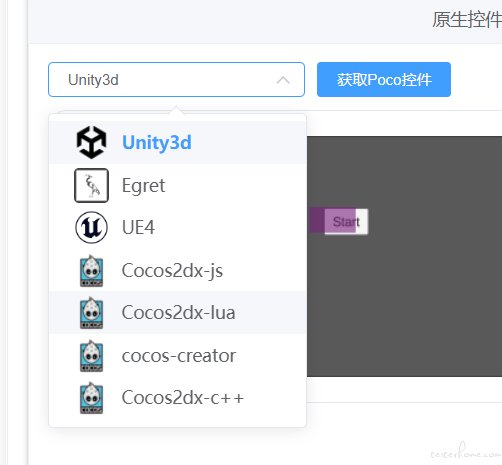Open the 原生控件 tab
The image size is (502, 465).
click(x=467, y=20)
